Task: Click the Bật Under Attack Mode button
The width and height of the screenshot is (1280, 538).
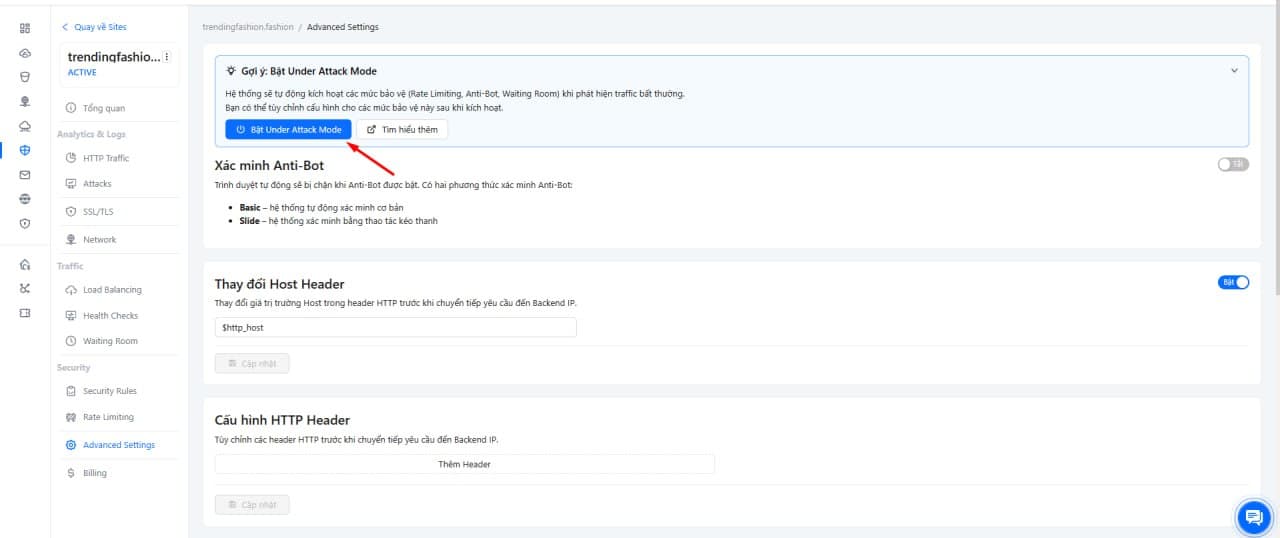Action: pos(288,129)
